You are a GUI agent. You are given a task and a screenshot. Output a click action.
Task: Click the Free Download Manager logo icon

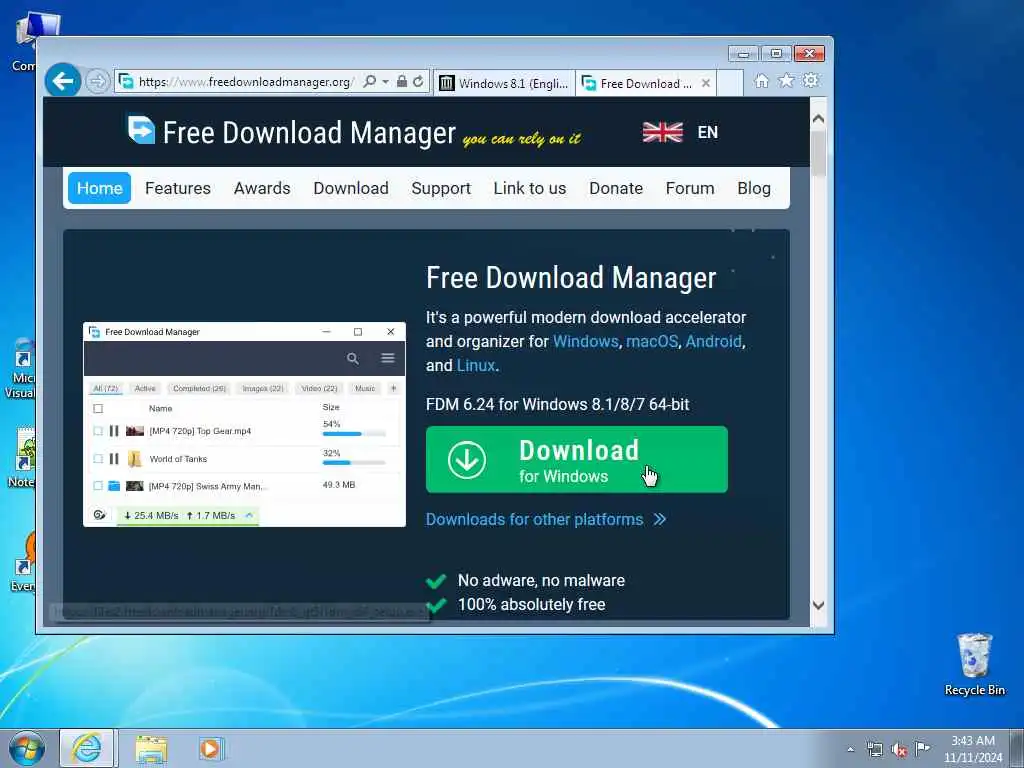click(141, 129)
